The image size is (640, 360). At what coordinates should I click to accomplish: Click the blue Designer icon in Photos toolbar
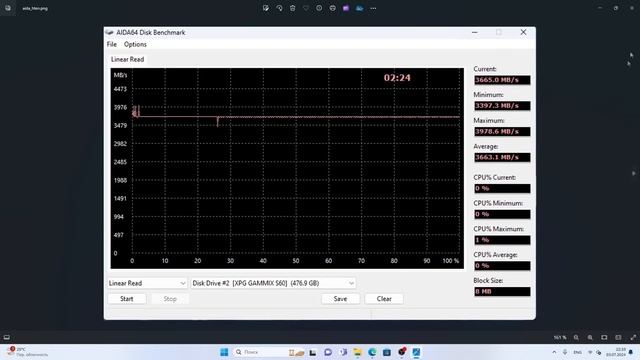(360, 8)
